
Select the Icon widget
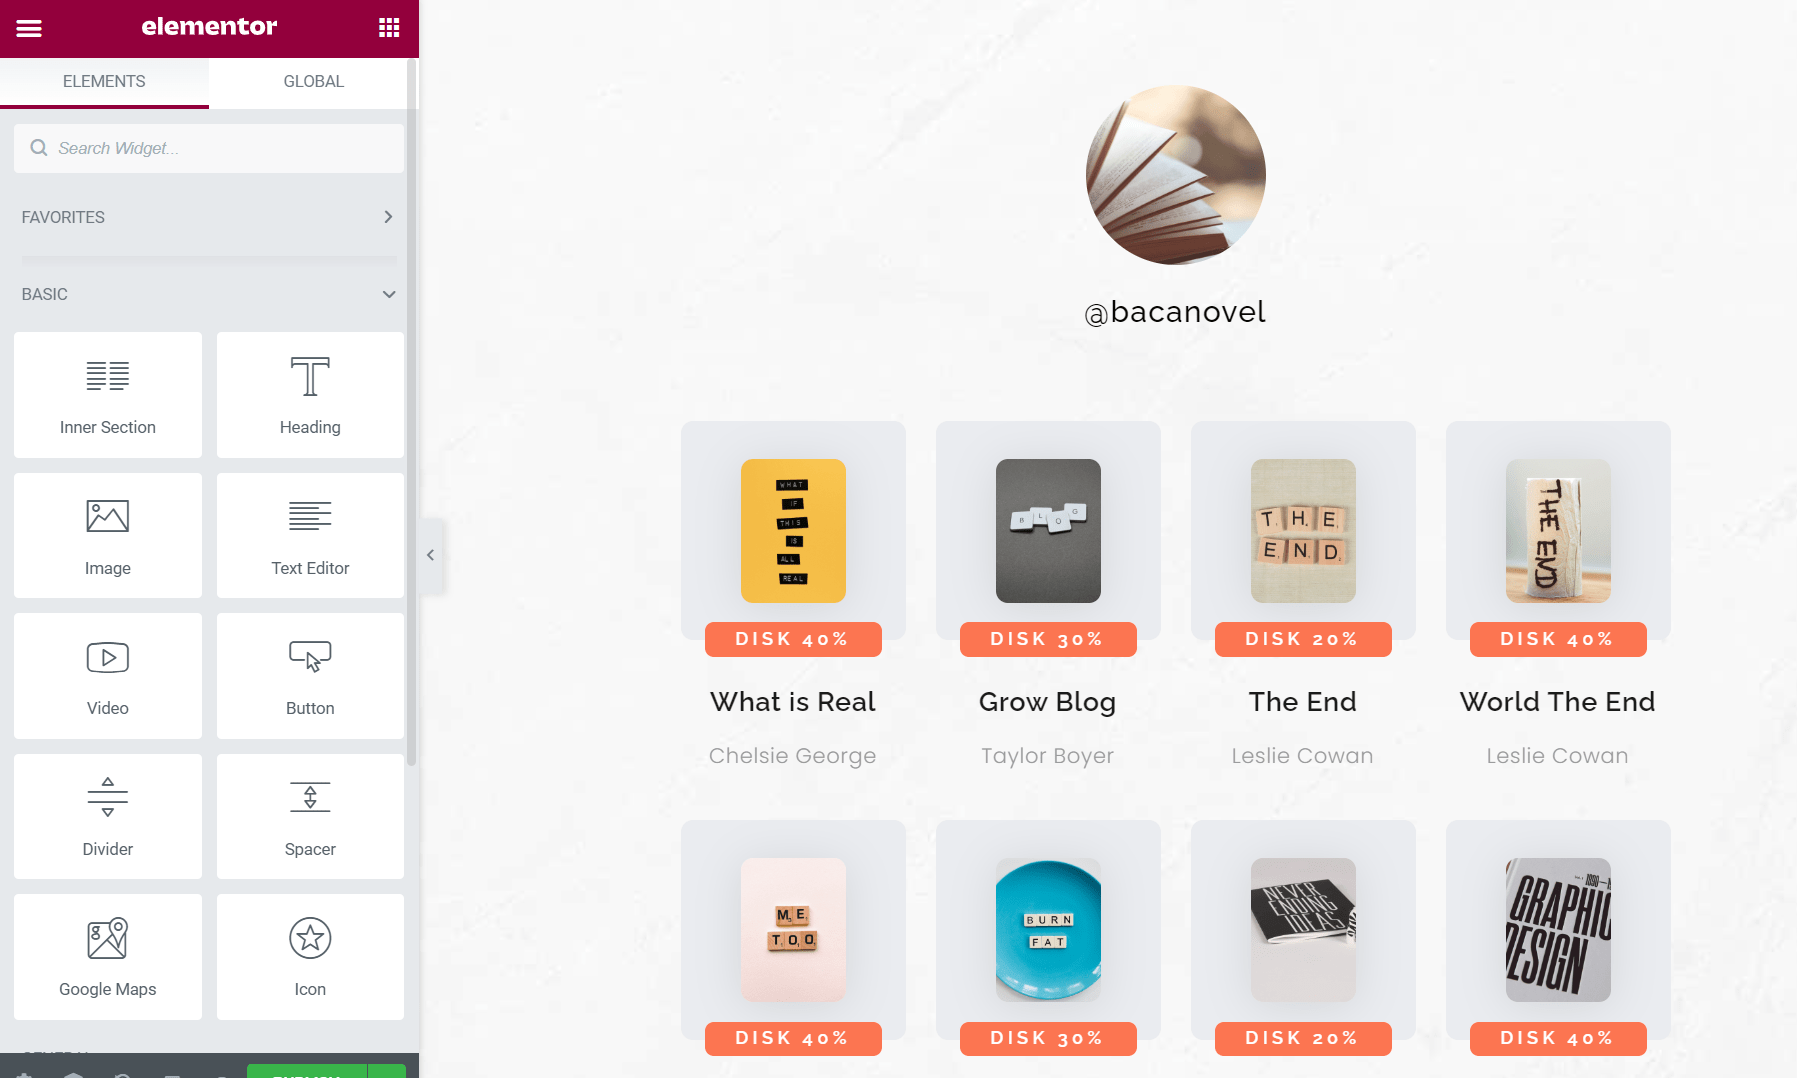[x=310, y=957]
